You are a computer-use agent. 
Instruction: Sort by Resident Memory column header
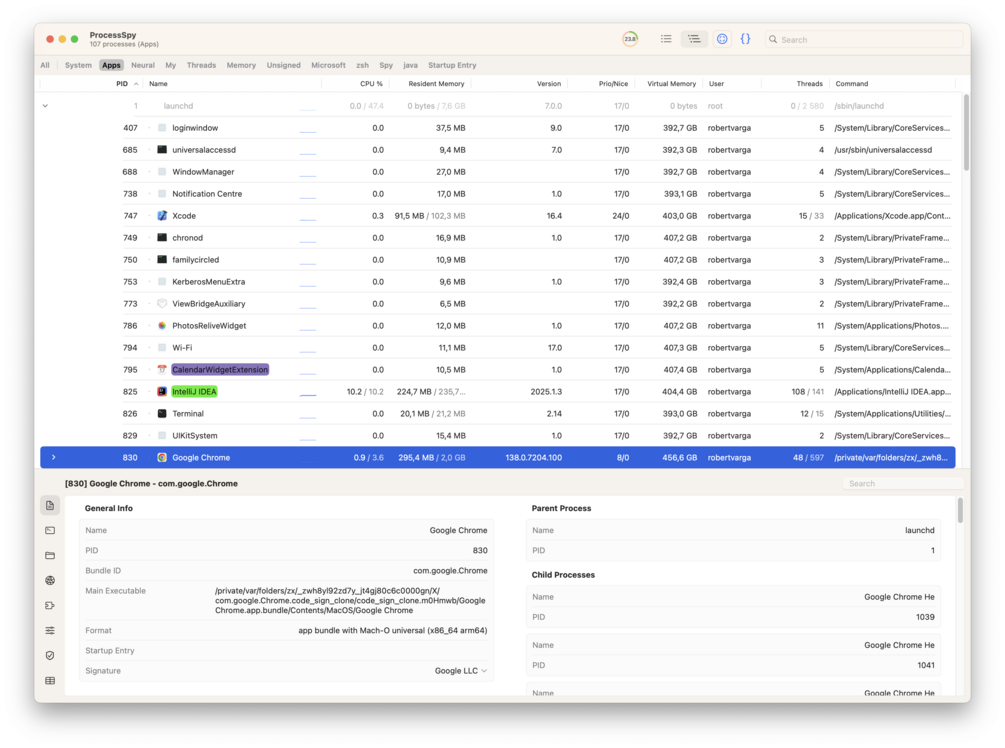point(436,84)
